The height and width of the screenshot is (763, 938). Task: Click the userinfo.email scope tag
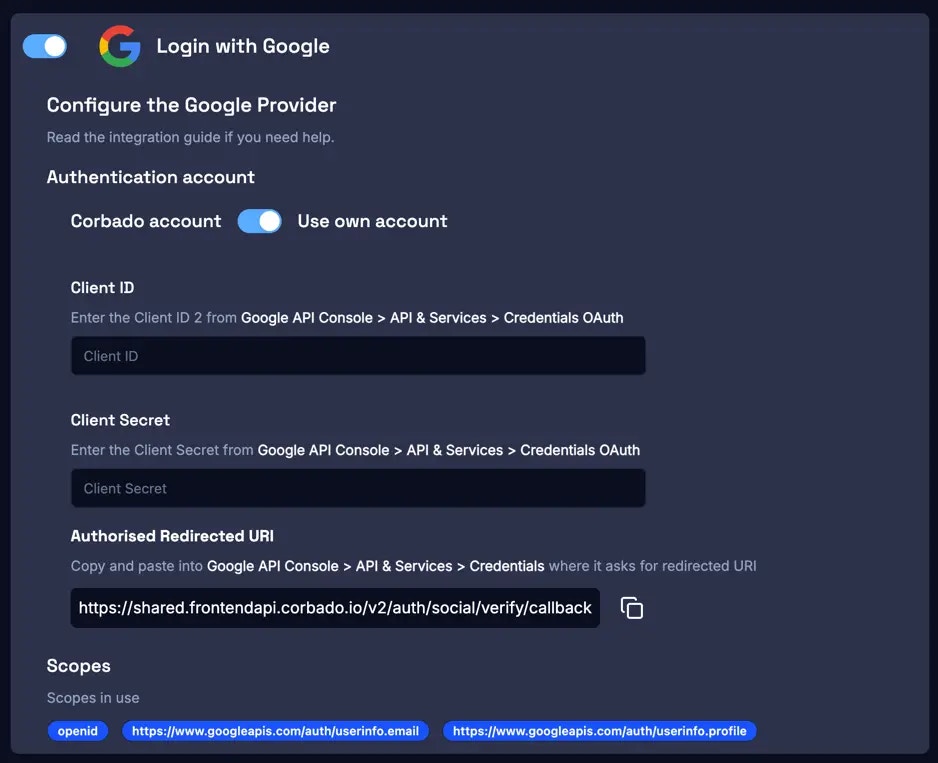(x=275, y=731)
